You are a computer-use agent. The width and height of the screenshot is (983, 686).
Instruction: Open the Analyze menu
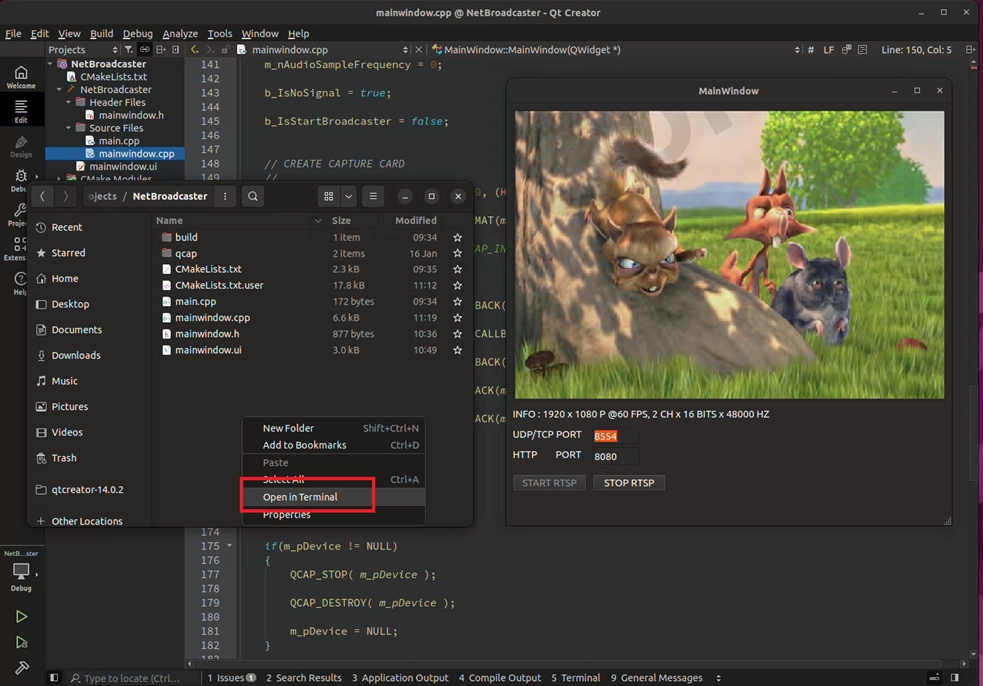pos(180,34)
